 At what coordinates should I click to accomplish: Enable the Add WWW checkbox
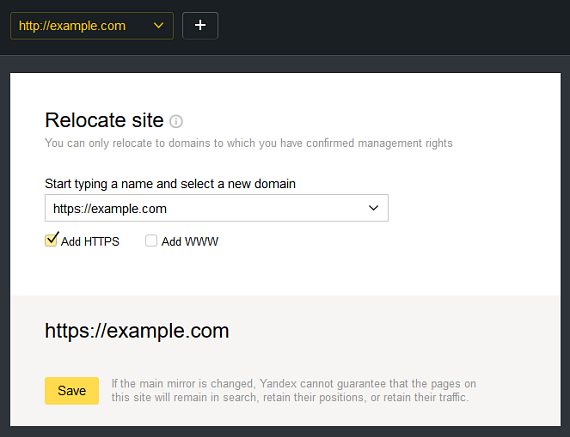(x=151, y=241)
